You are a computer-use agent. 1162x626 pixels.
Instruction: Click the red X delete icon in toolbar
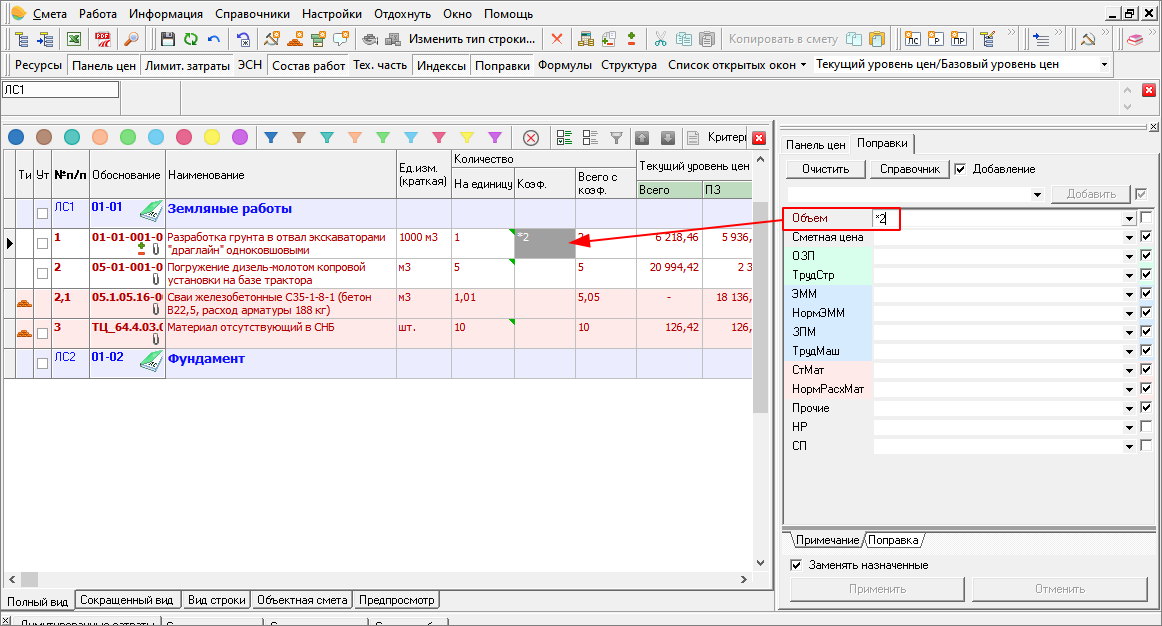pos(557,39)
